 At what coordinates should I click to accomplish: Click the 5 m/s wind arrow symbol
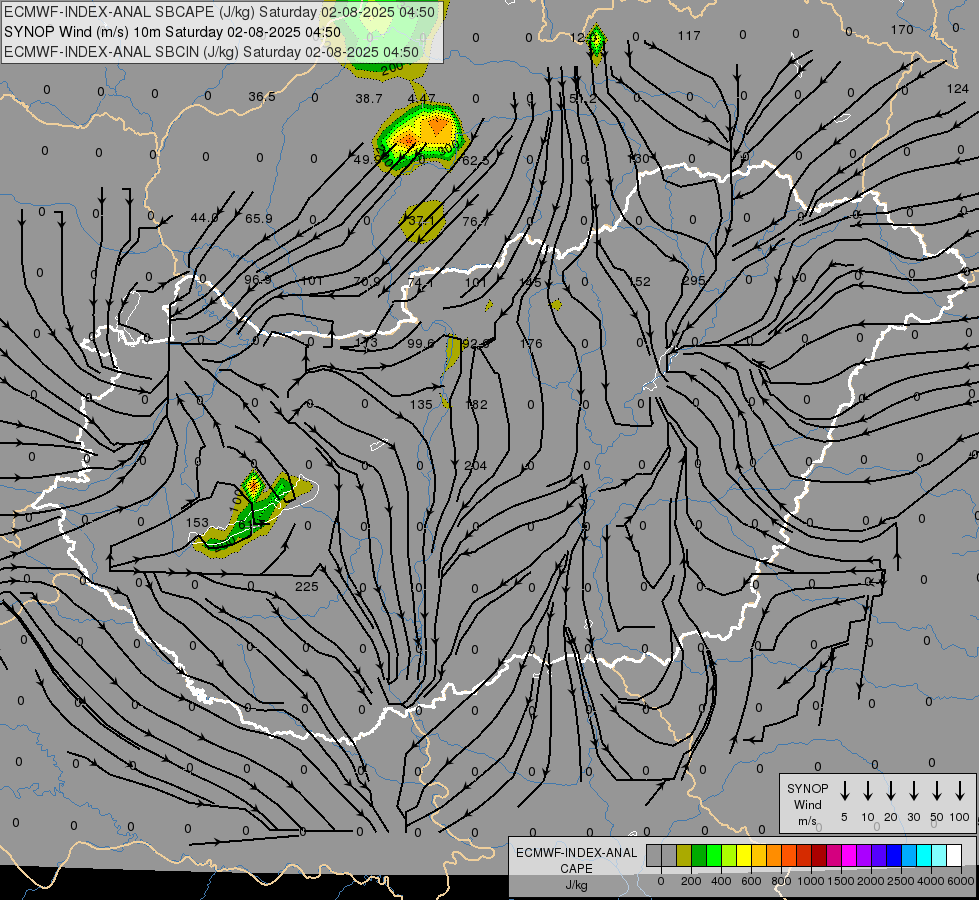[x=844, y=791]
